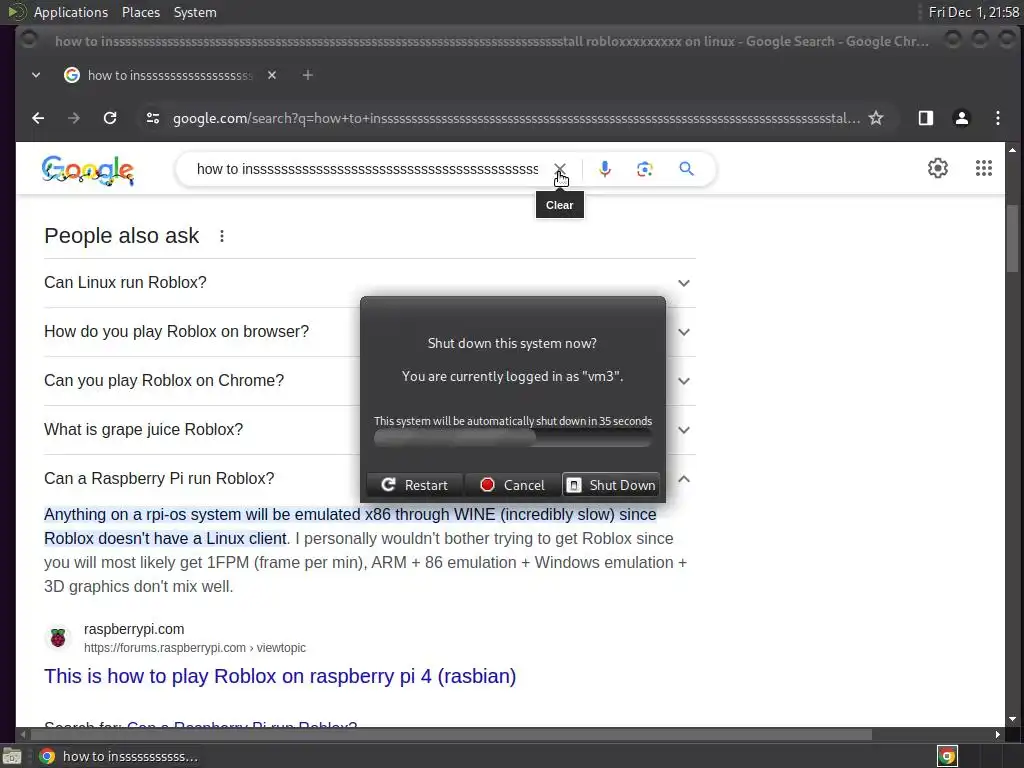
Task: Click highlighted 'Anything on a rpi-os system' answer
Action: (350, 526)
